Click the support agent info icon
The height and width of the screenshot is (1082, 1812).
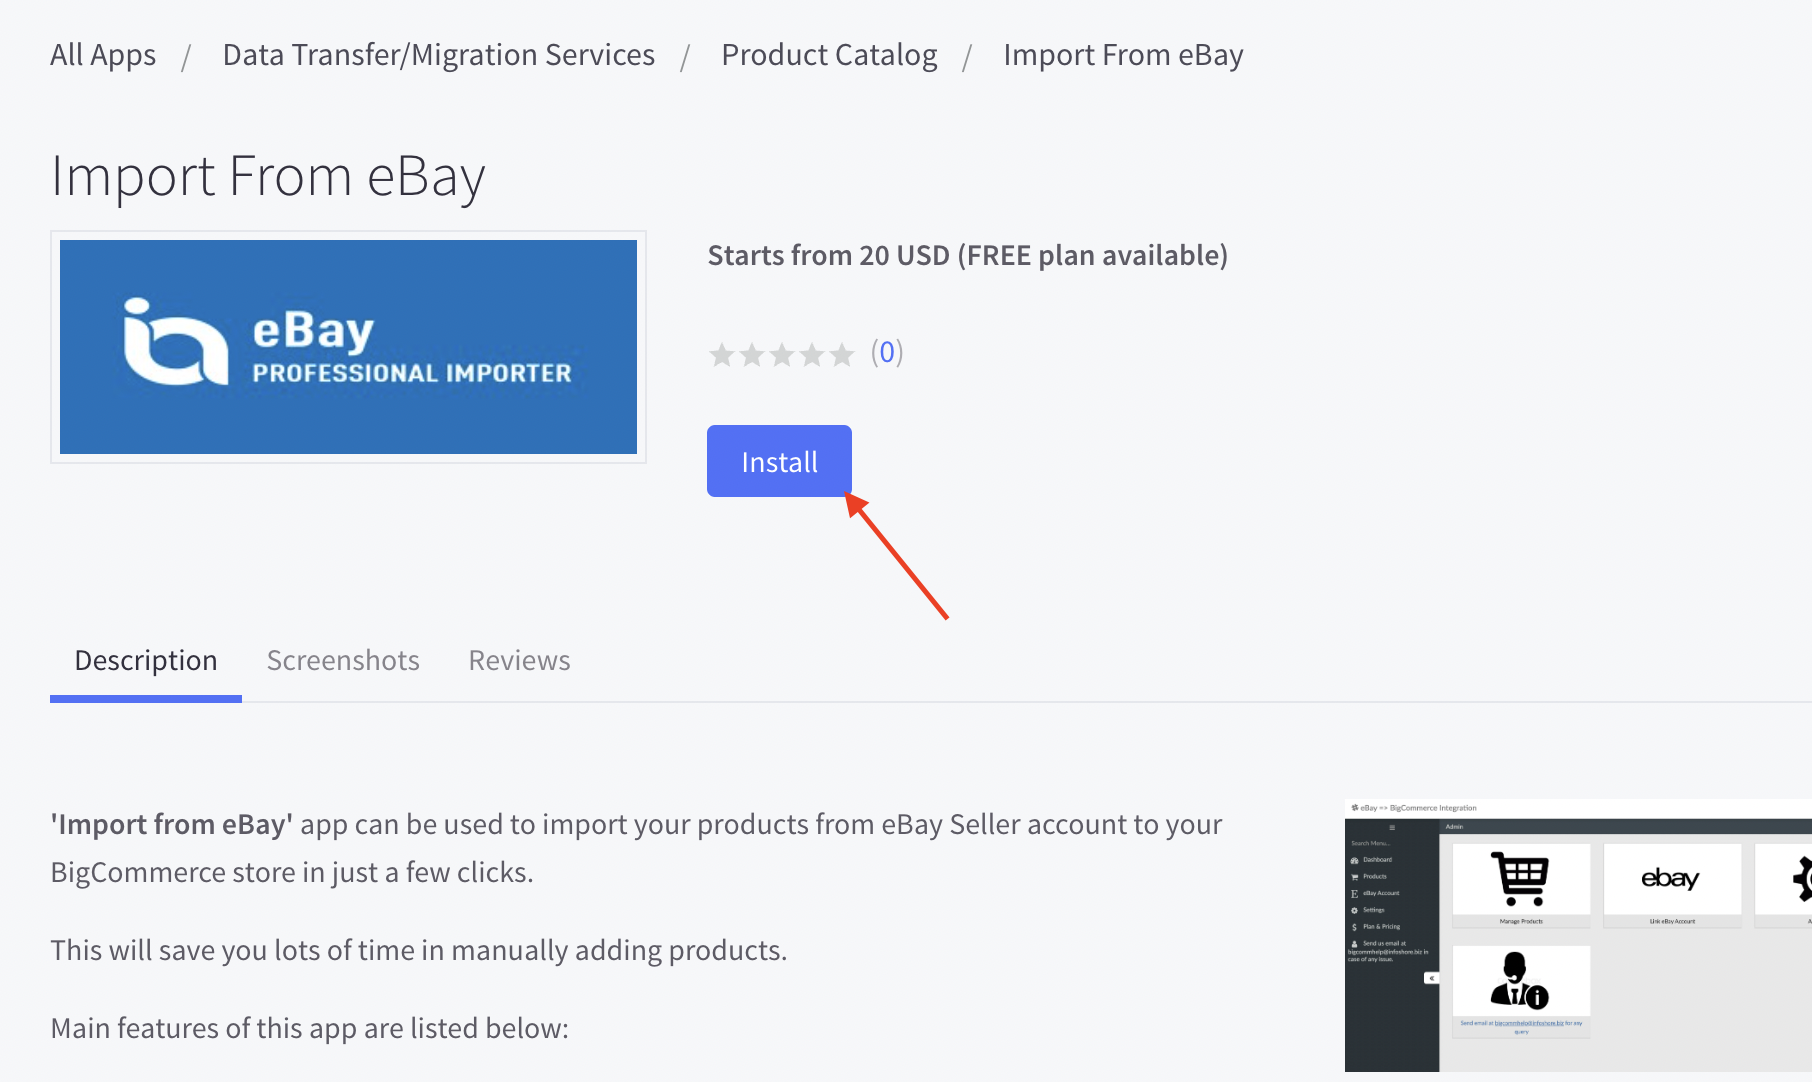coord(1520,981)
